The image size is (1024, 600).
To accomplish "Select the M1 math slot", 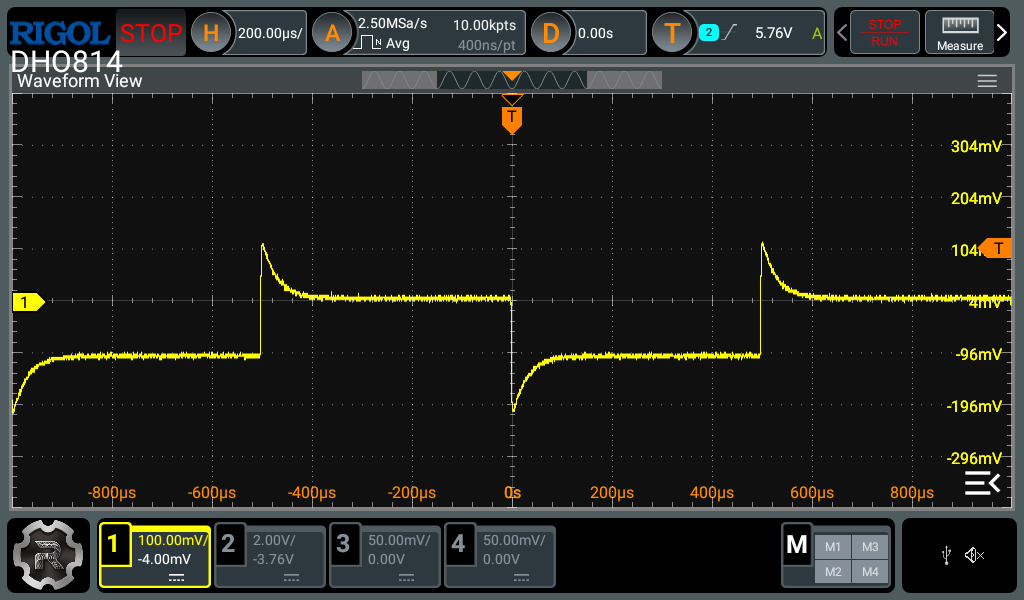I will 833,546.
